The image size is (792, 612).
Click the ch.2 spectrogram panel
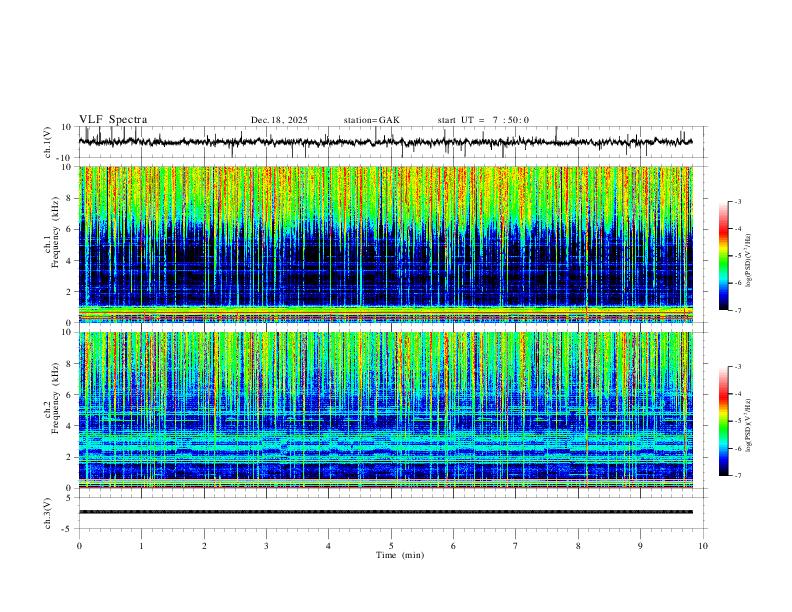pos(386,410)
